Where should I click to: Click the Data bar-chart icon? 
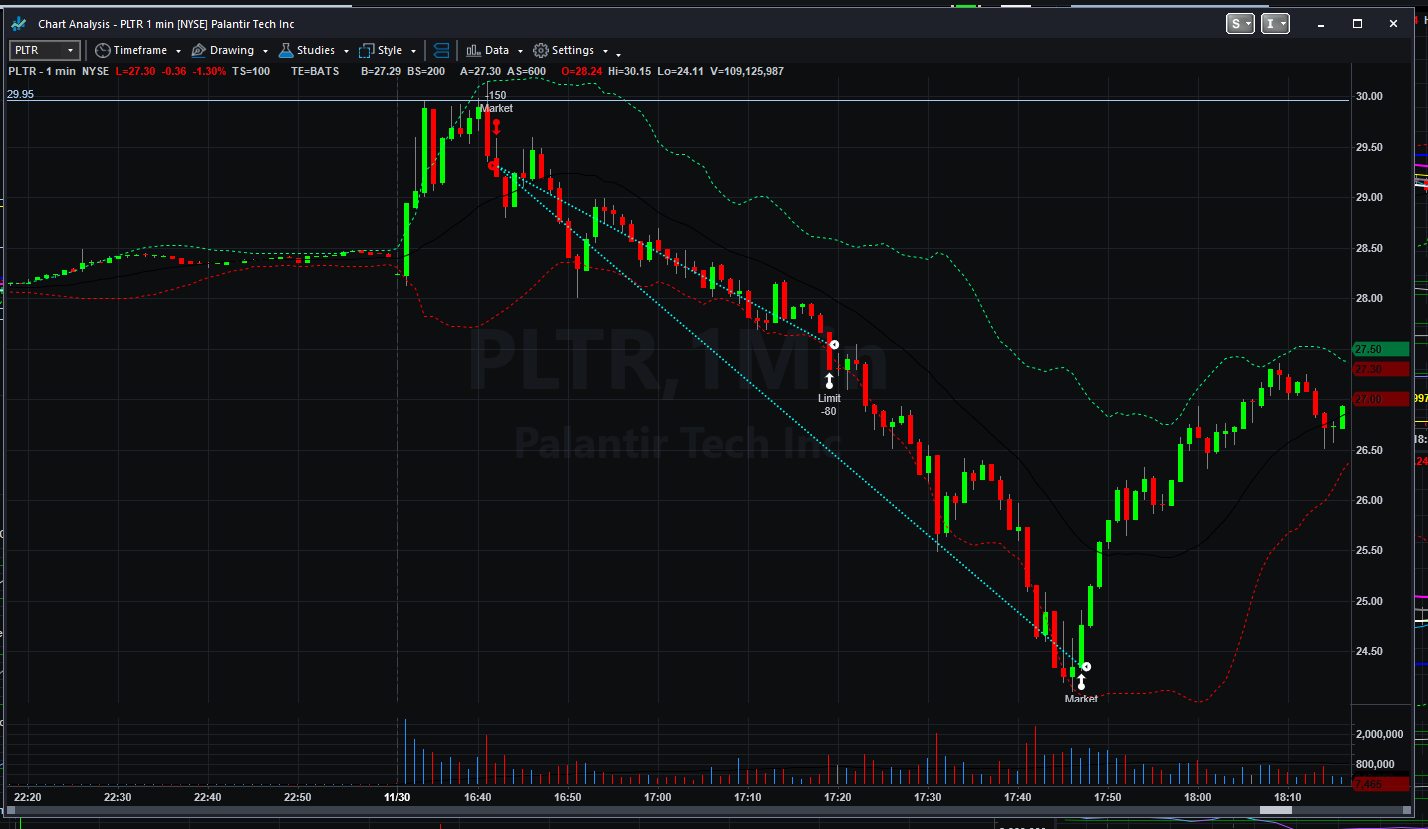474,50
